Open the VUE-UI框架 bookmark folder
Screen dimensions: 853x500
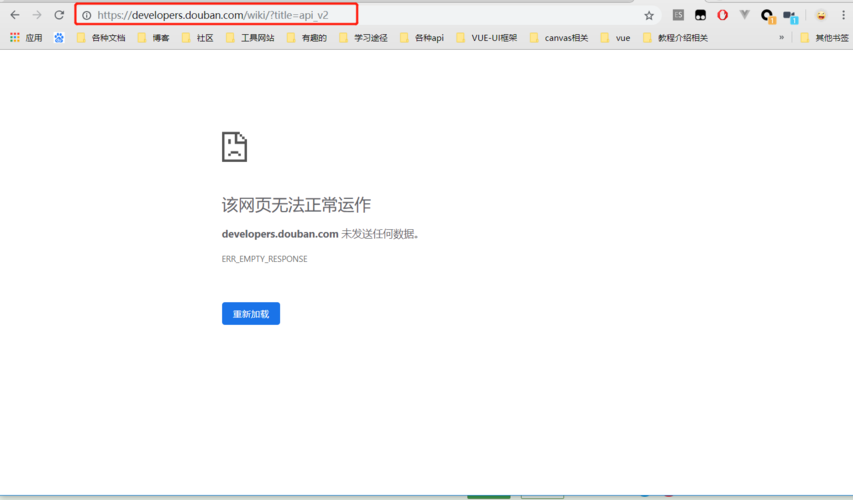point(486,38)
